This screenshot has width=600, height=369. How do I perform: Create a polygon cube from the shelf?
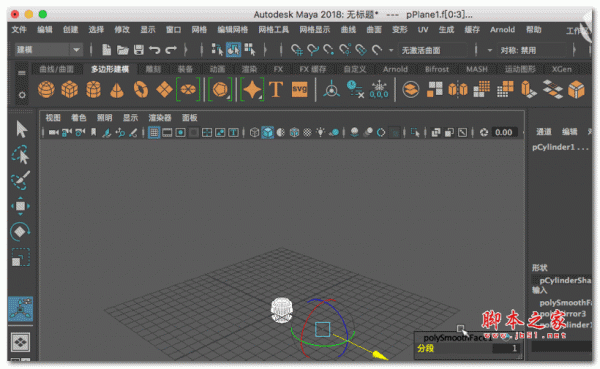pyautogui.click(x=70, y=90)
